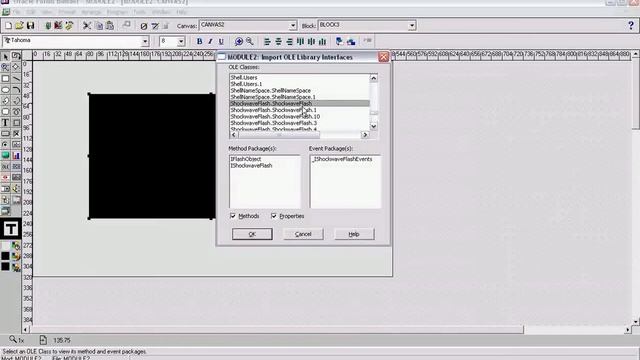Click the status bar zoom magnifier icon

click(x=13, y=340)
